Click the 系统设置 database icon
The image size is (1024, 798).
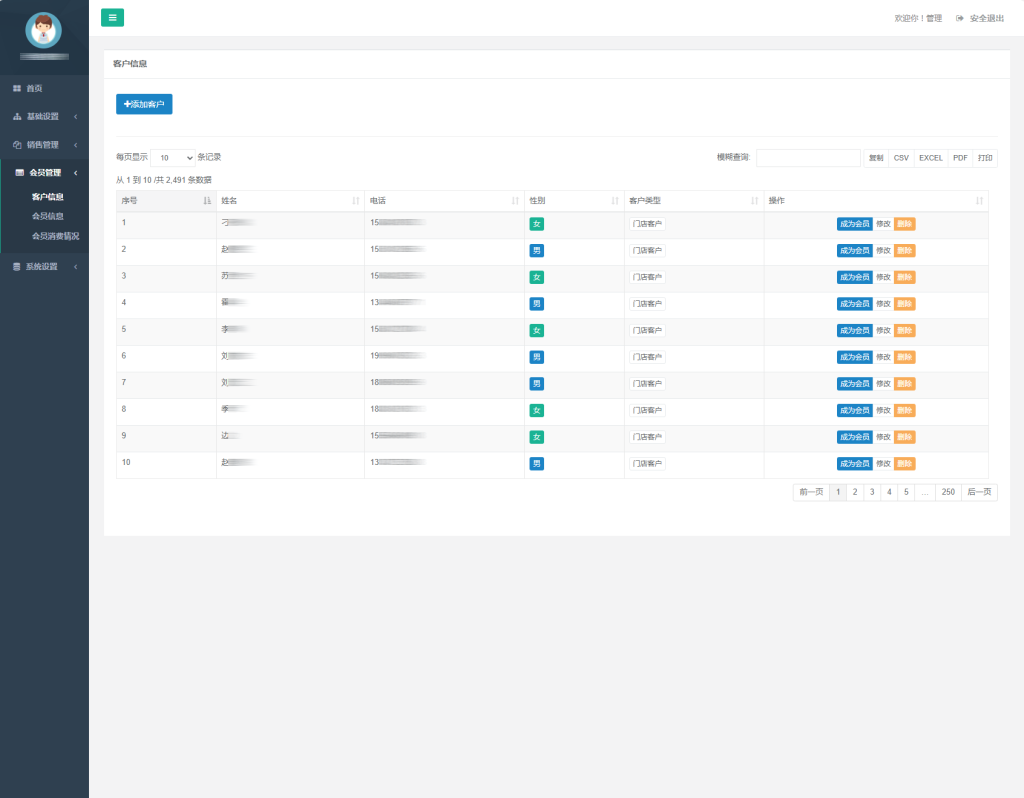point(17,266)
